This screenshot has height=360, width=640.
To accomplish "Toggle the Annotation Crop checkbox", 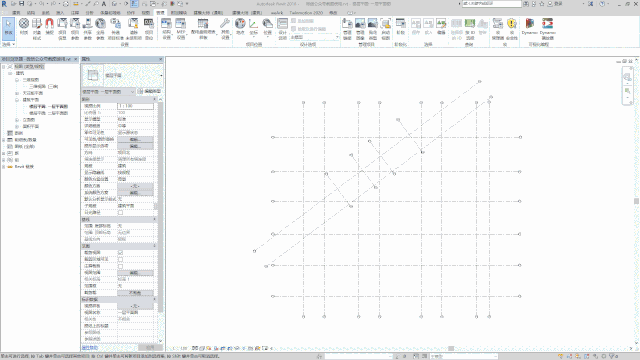I will pyautogui.click(x=120, y=266).
